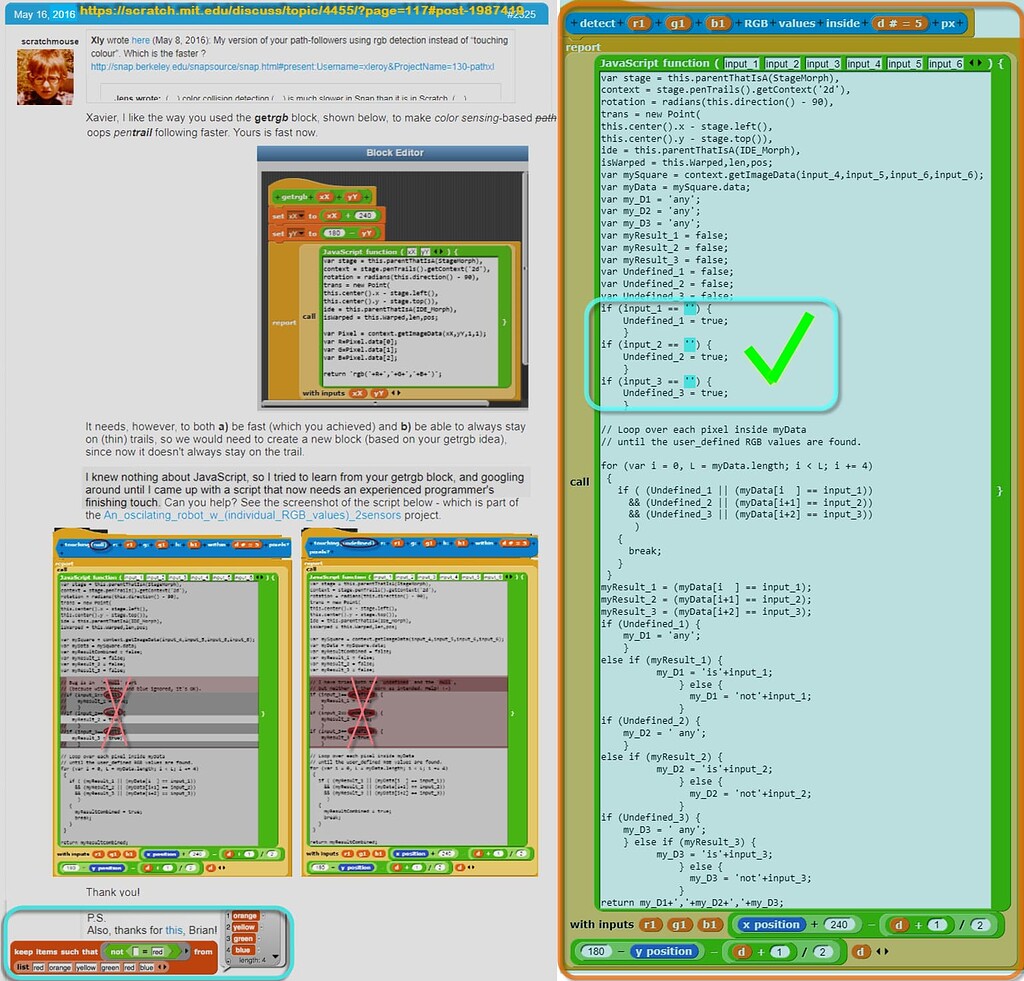Open the 'this' hyperlink in the P.S. note
Viewport: 1024px width, 981px height.
172,930
